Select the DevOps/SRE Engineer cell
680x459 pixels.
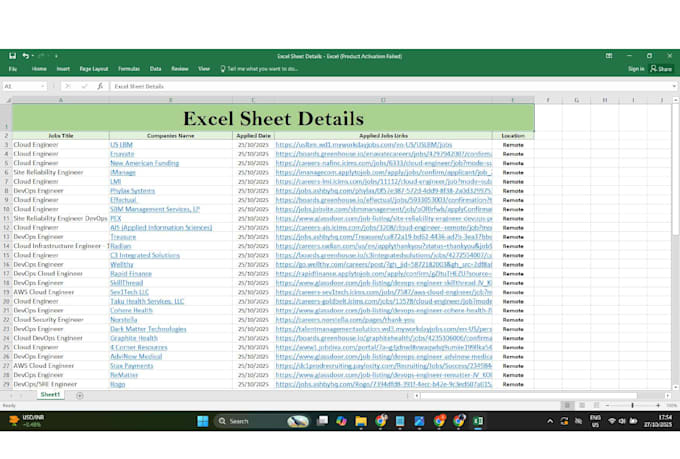pyautogui.click(x=61, y=384)
